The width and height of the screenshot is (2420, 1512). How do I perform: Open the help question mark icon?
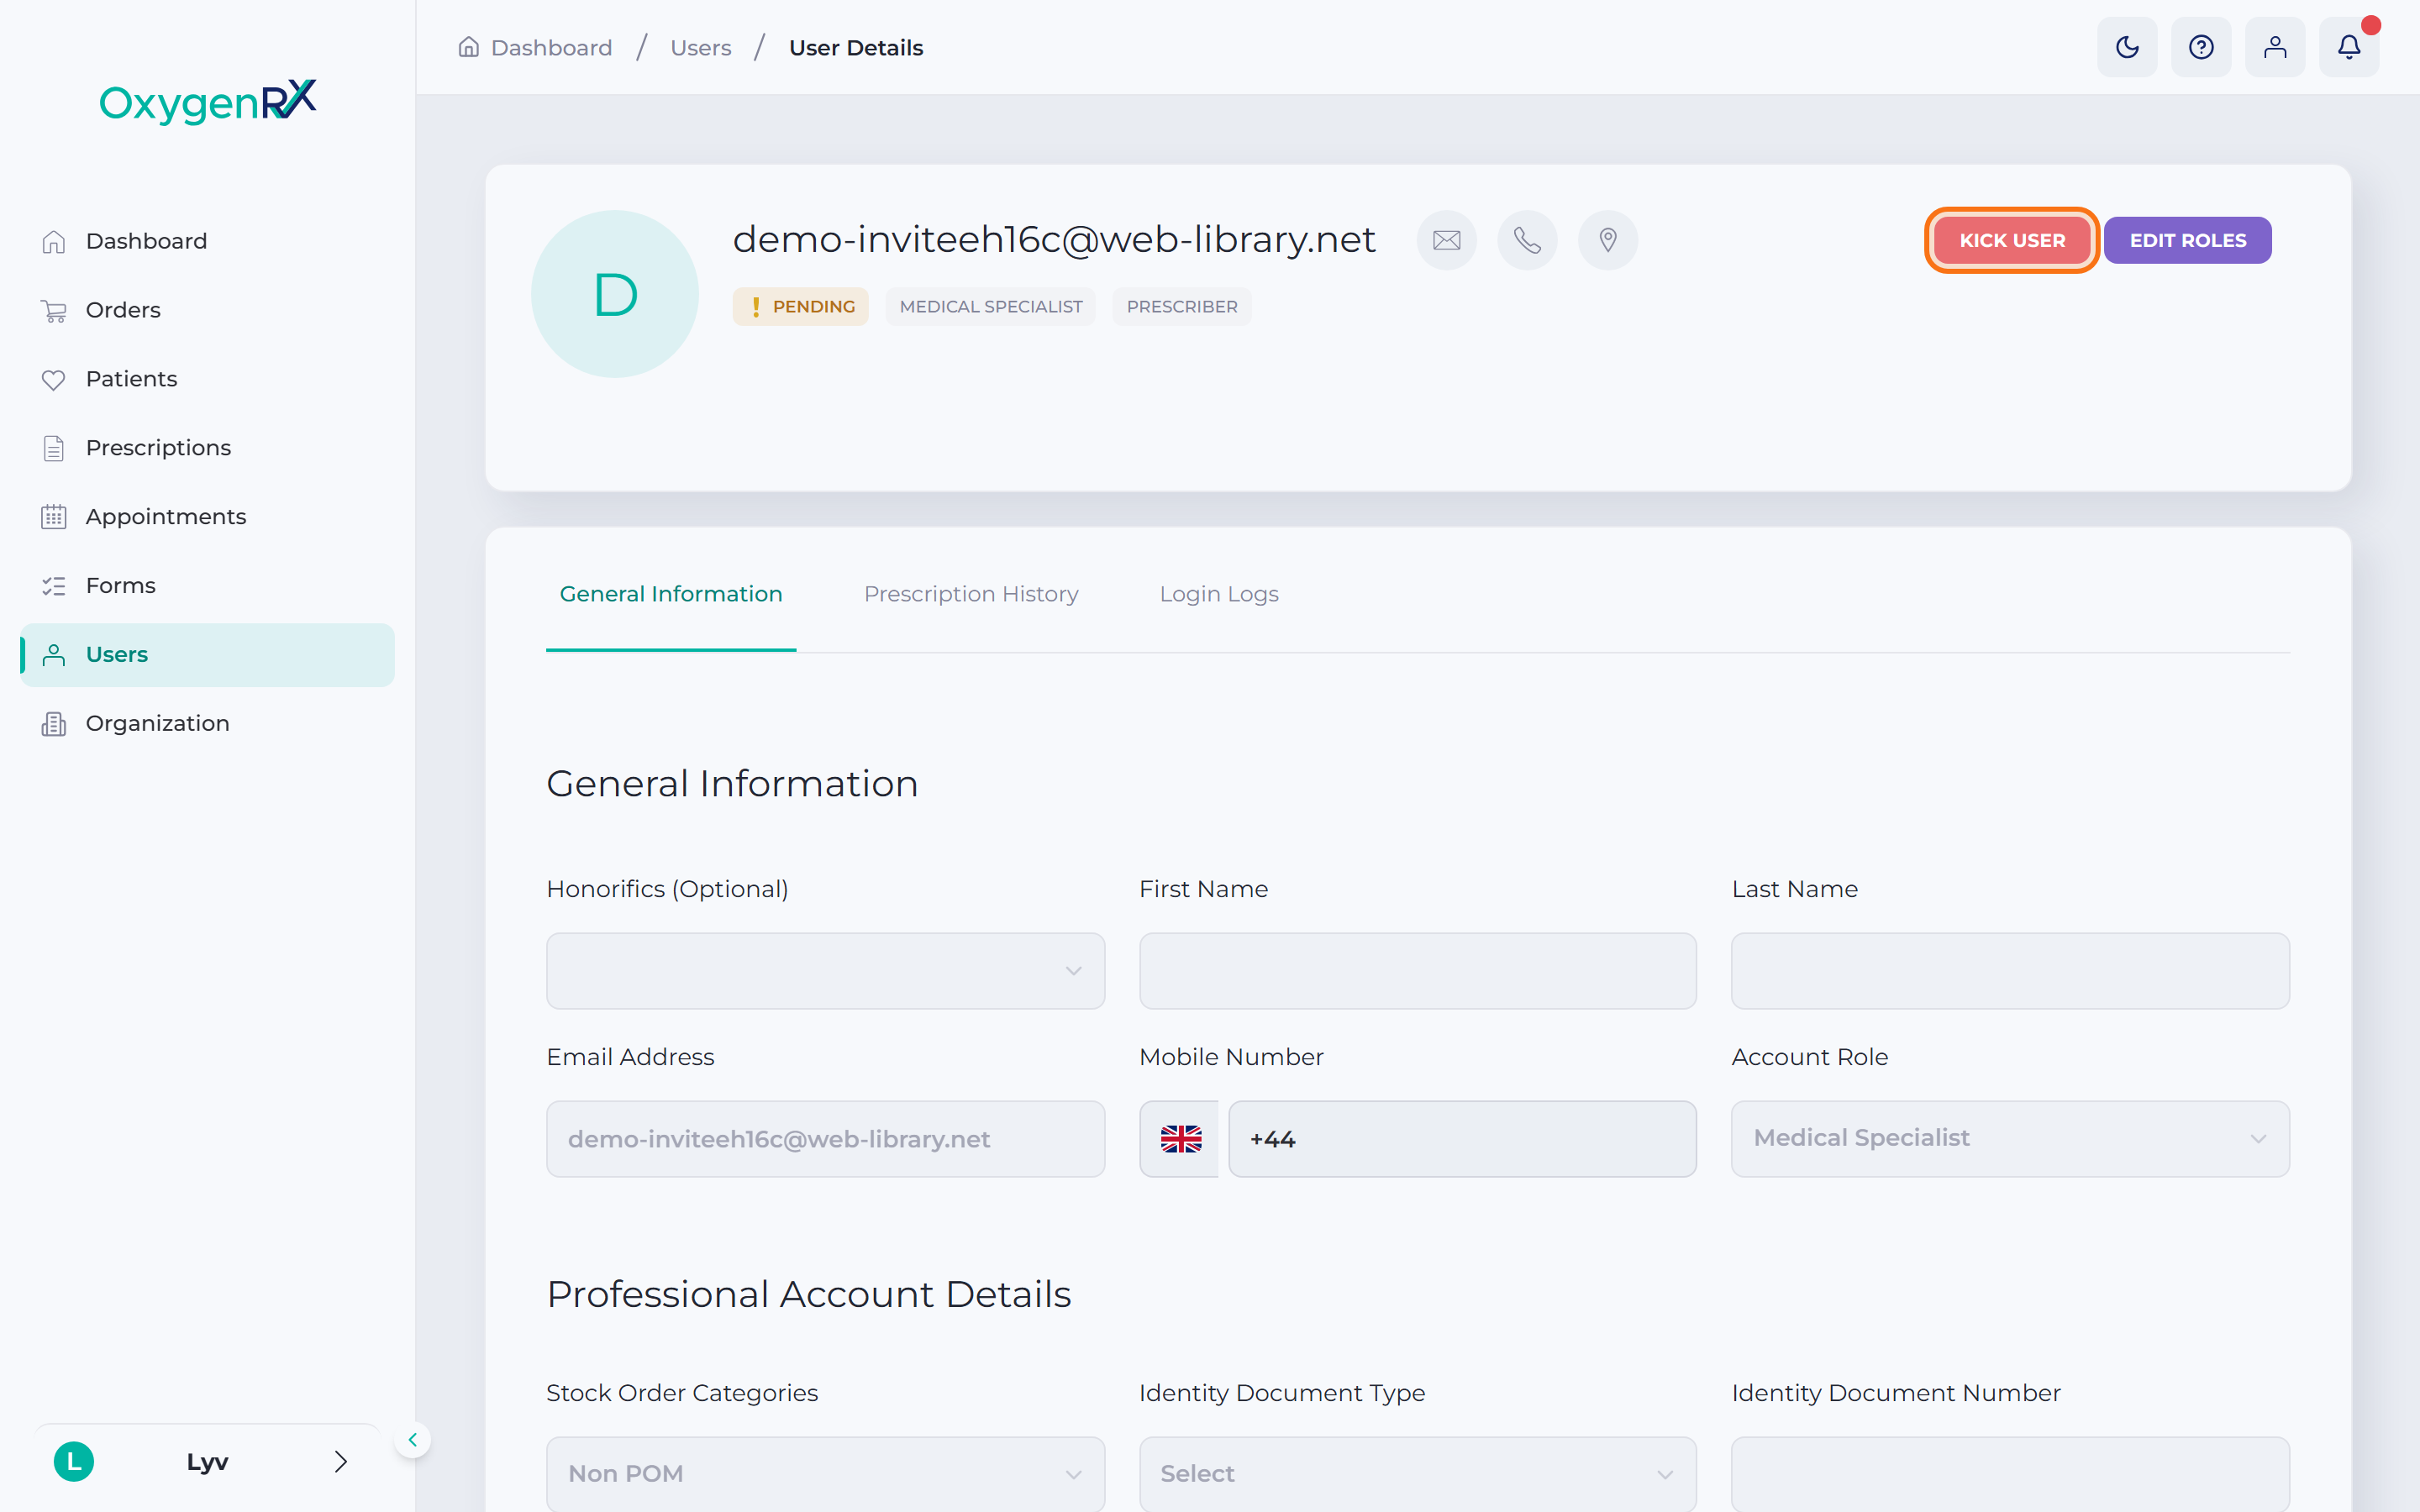[2201, 47]
